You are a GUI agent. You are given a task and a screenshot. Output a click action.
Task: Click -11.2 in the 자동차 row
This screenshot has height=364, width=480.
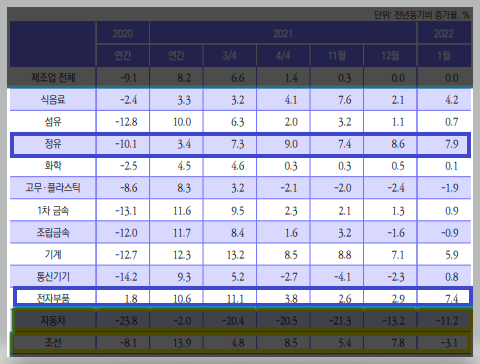point(447,321)
